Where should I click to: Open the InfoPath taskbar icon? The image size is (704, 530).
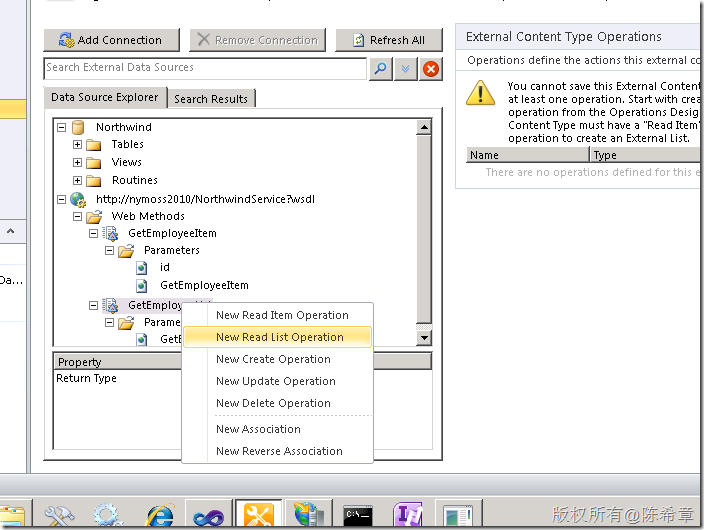pyautogui.click(x=408, y=513)
